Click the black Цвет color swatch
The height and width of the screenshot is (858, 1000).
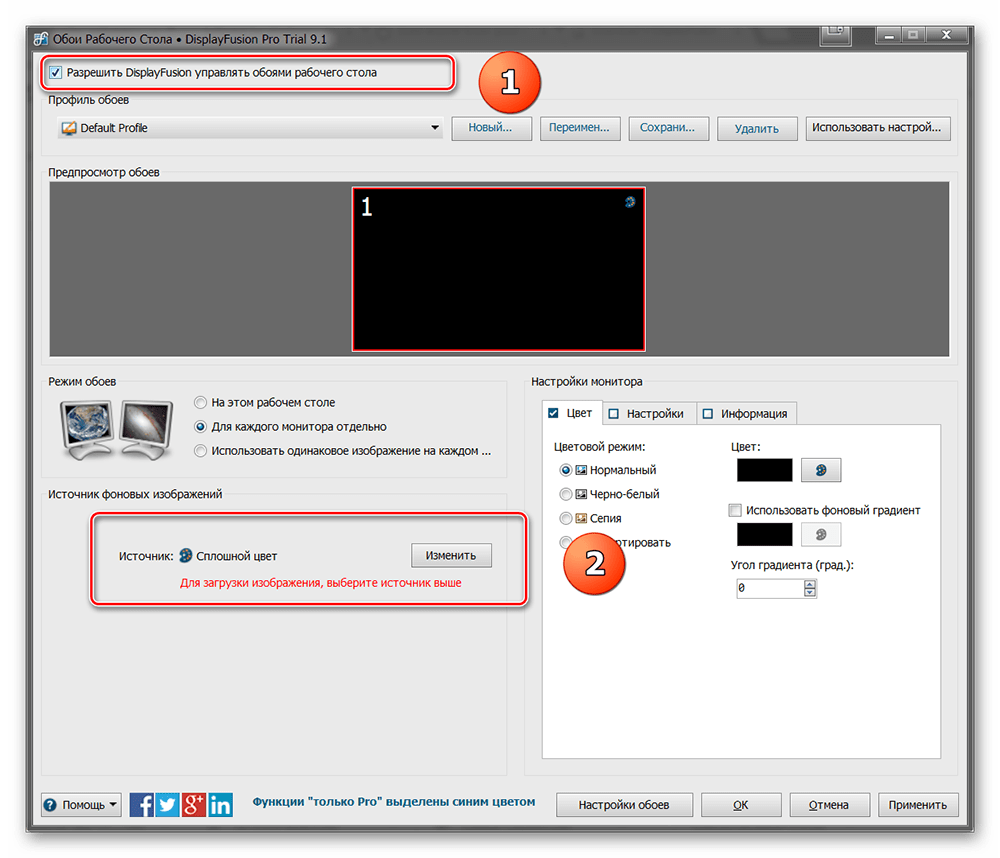pyautogui.click(x=764, y=470)
